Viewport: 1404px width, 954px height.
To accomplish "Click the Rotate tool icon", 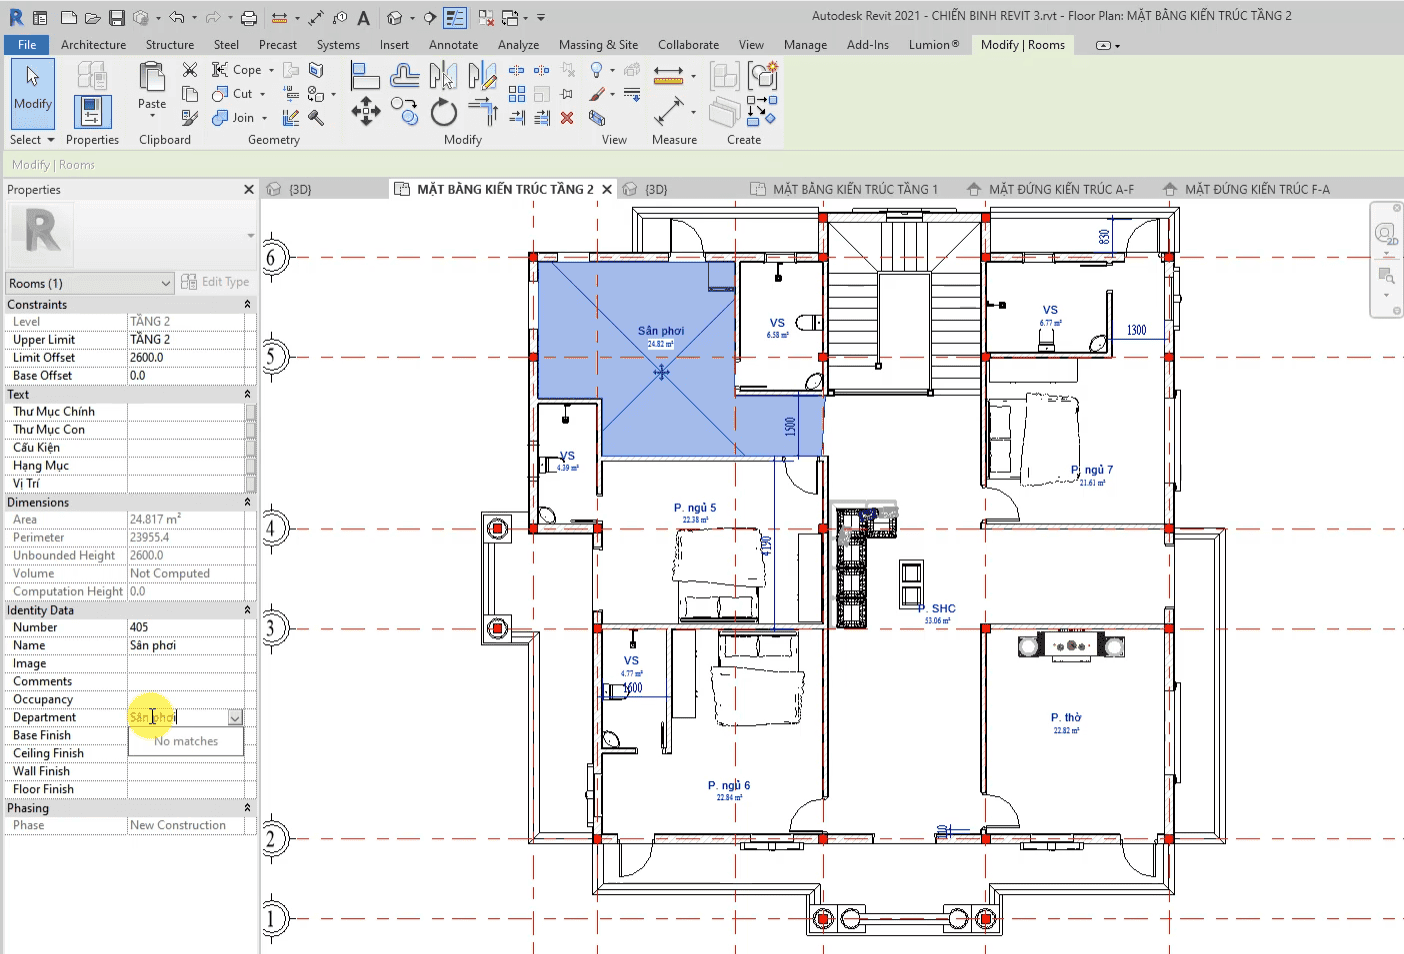I will (x=443, y=112).
